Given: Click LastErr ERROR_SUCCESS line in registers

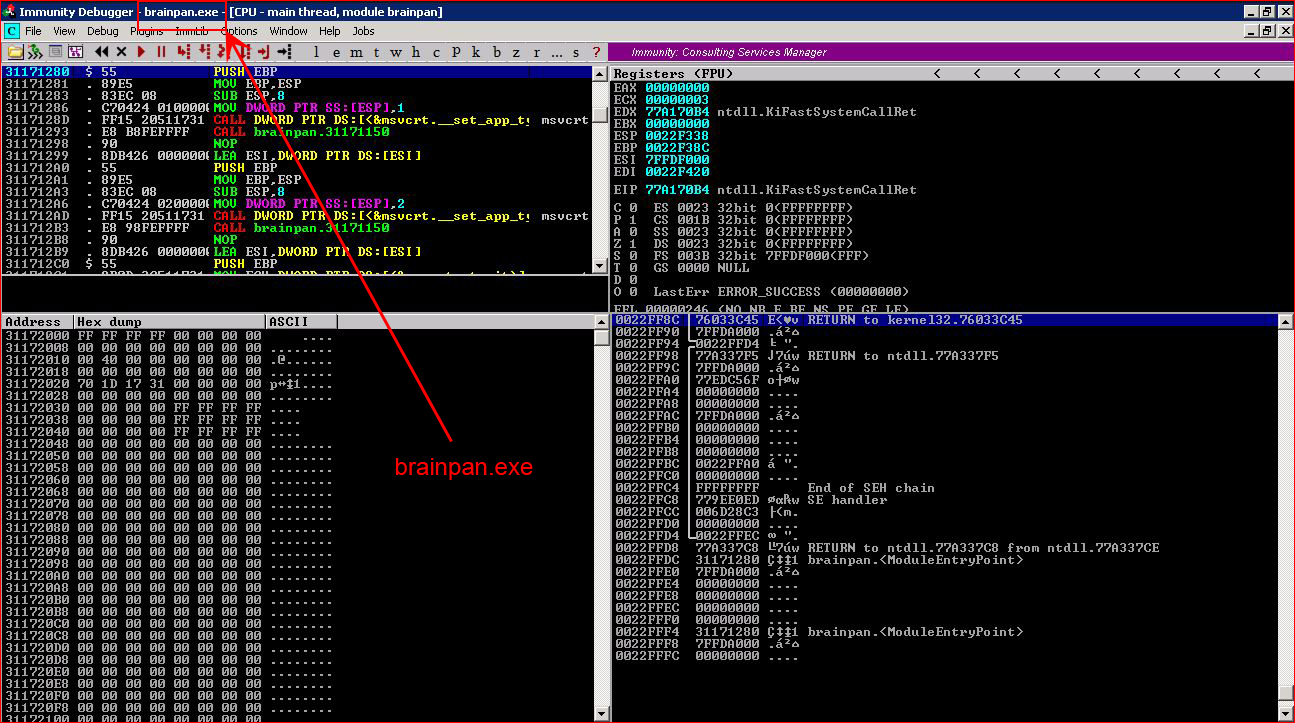Looking at the screenshot, I should (781, 292).
